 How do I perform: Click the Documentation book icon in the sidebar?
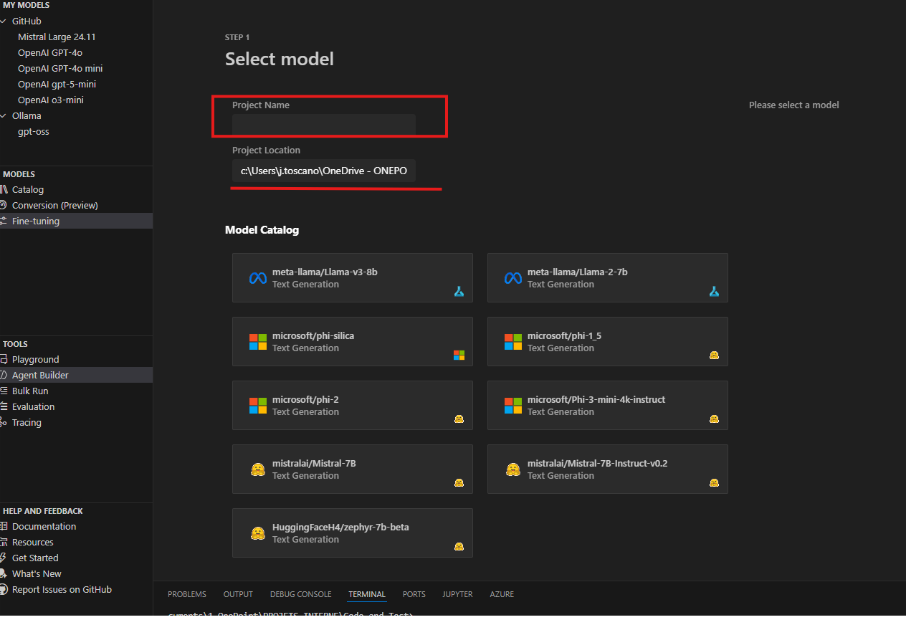tap(3, 527)
